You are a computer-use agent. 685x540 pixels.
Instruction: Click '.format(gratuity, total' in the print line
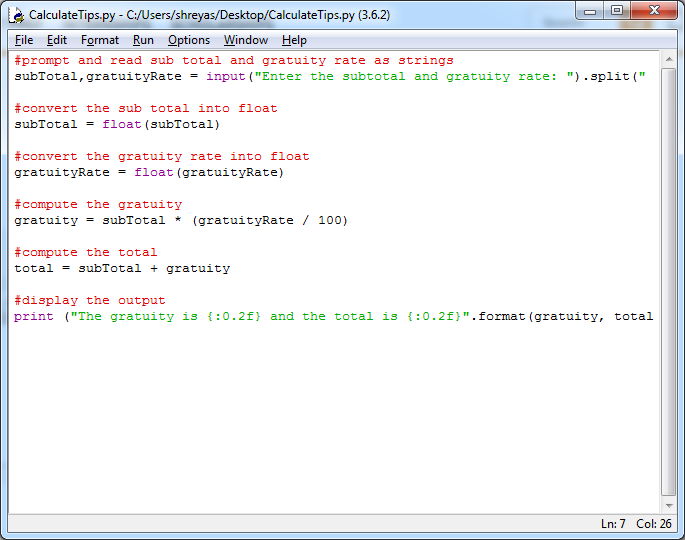coord(562,316)
